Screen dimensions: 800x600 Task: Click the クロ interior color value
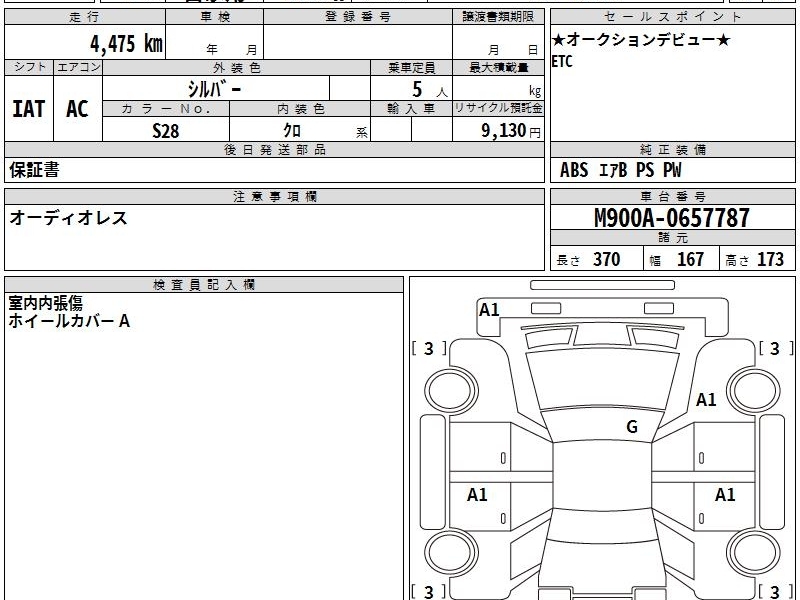pos(292,131)
